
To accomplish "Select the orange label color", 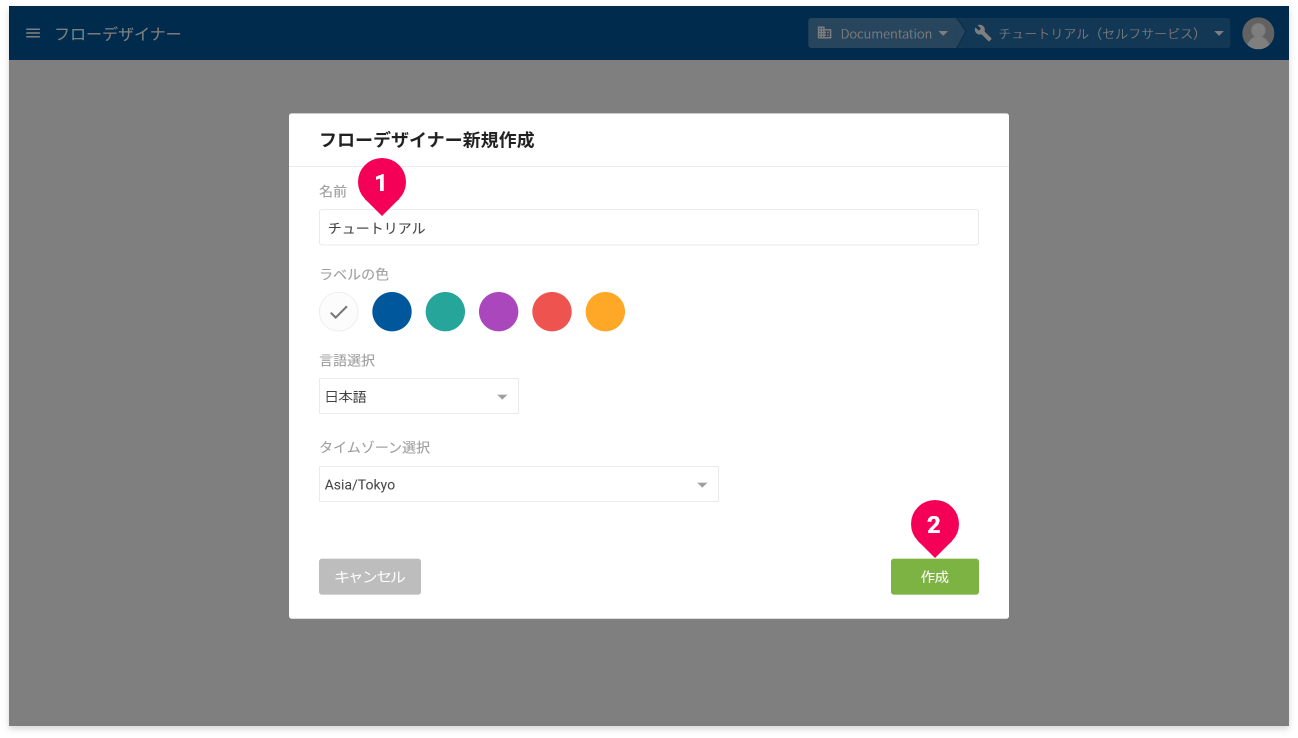I will (x=605, y=312).
